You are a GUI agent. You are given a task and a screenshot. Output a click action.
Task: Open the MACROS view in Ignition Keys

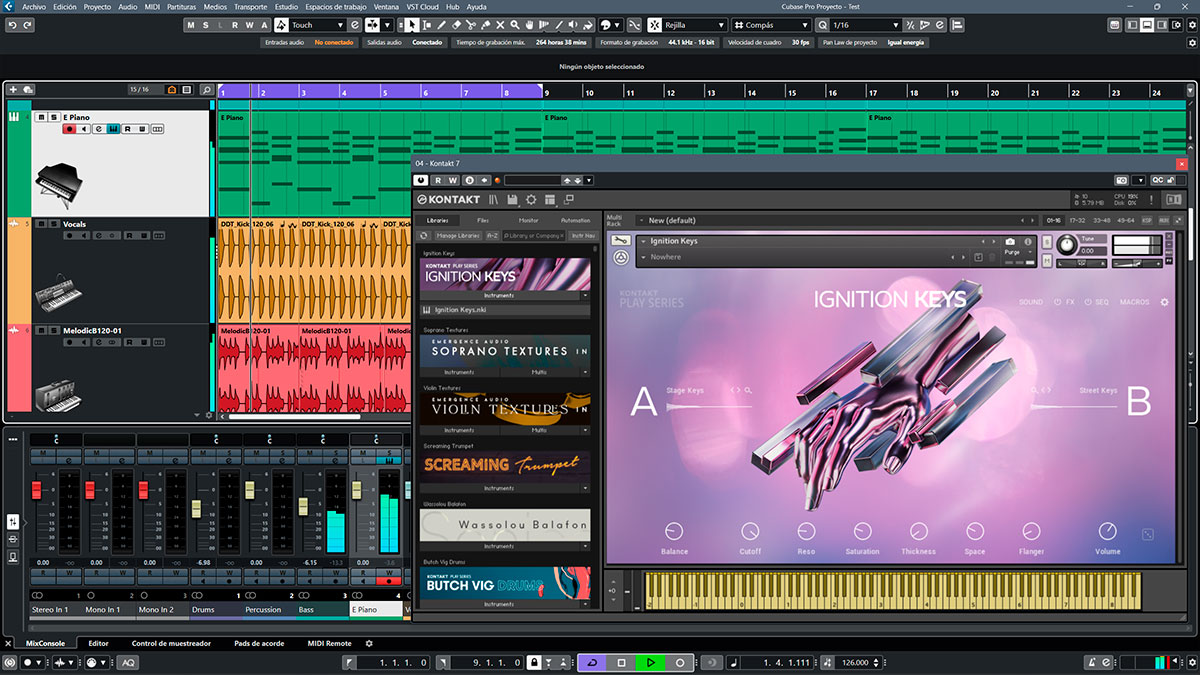1135,302
